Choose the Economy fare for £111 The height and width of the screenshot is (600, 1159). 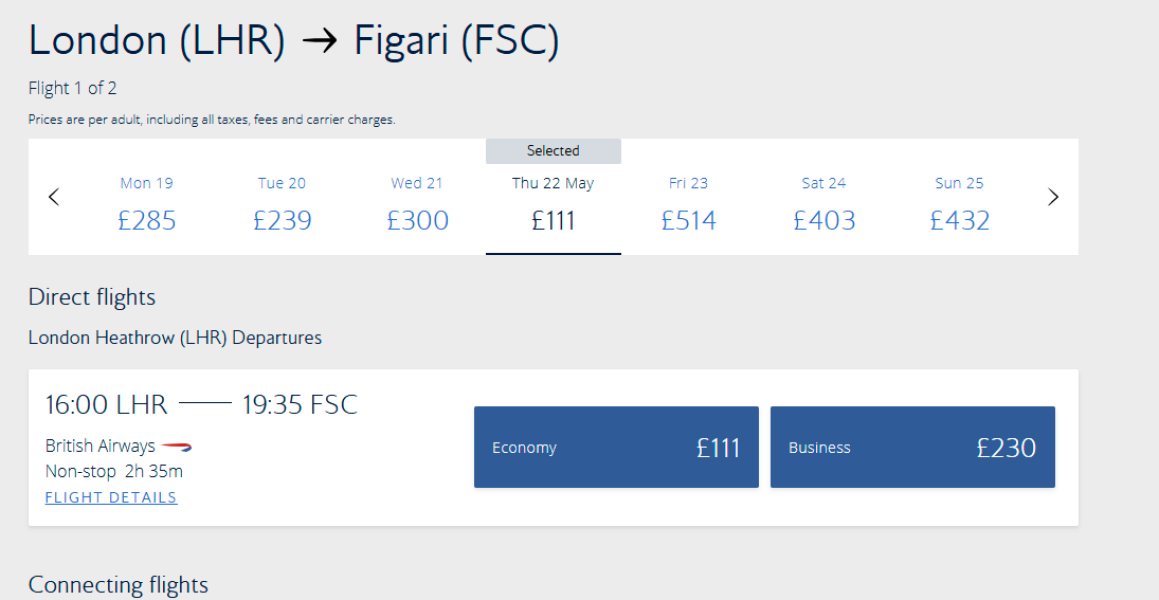616,447
